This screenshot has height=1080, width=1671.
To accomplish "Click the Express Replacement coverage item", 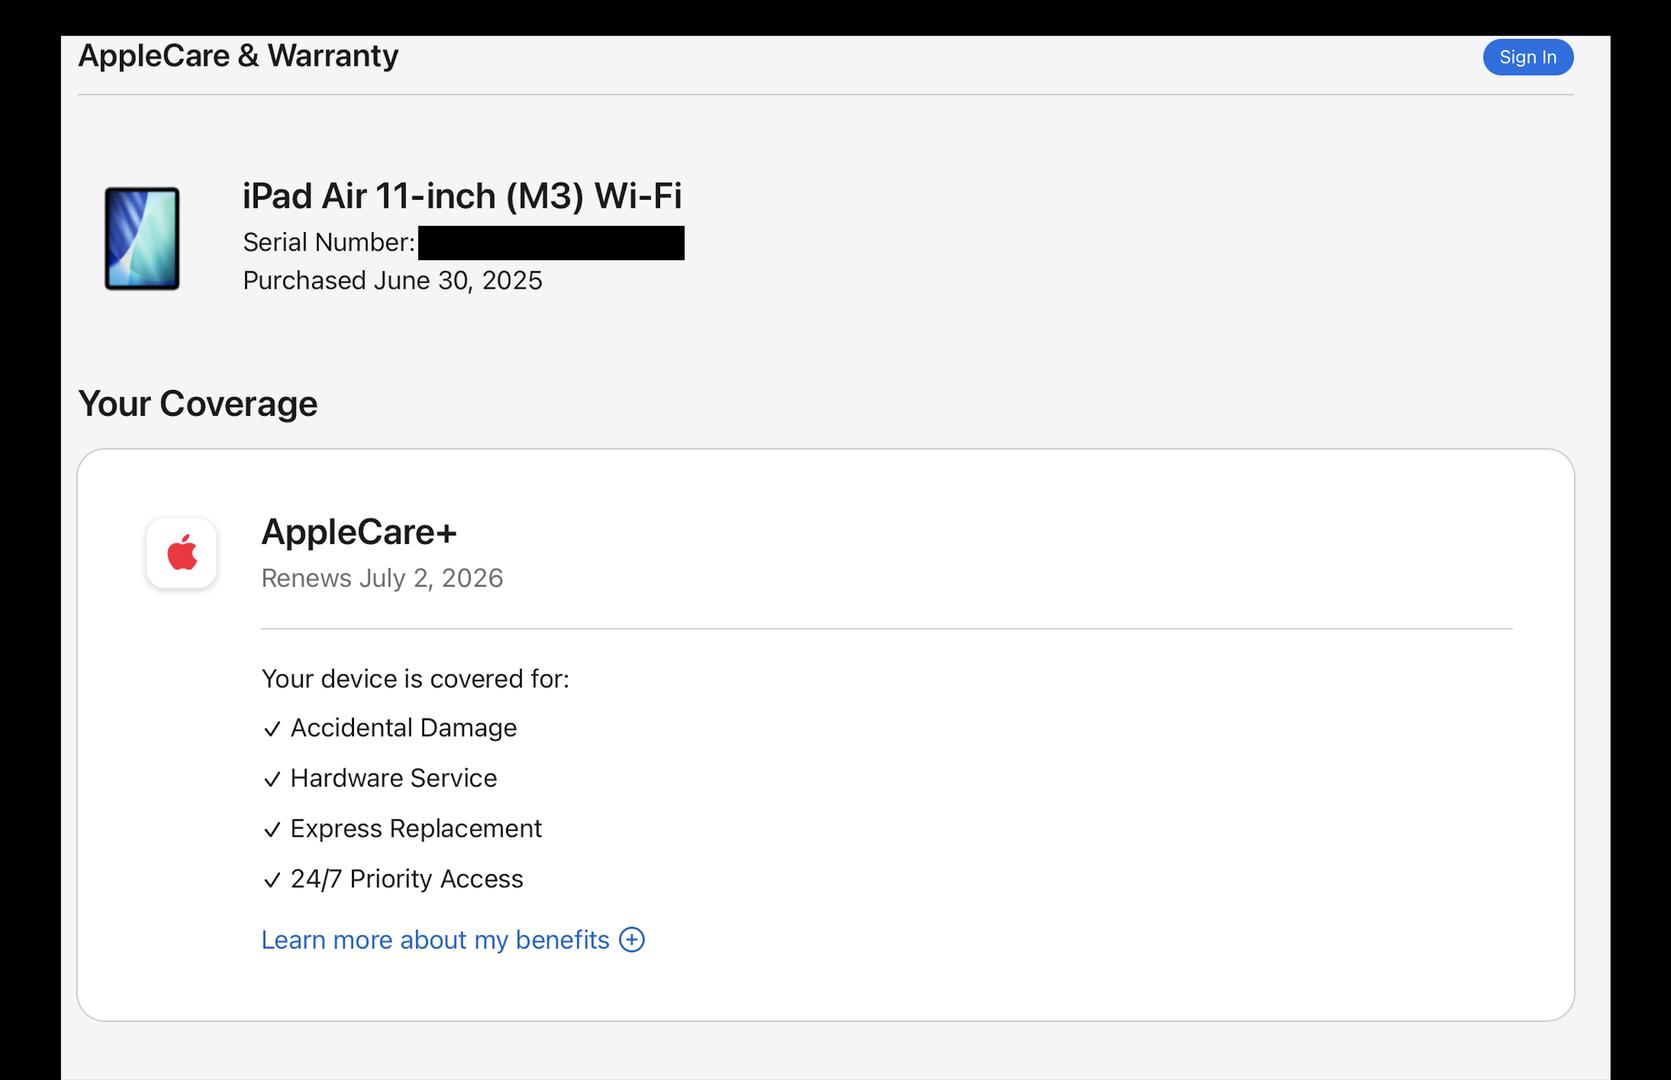I will pyautogui.click(x=416, y=829).
